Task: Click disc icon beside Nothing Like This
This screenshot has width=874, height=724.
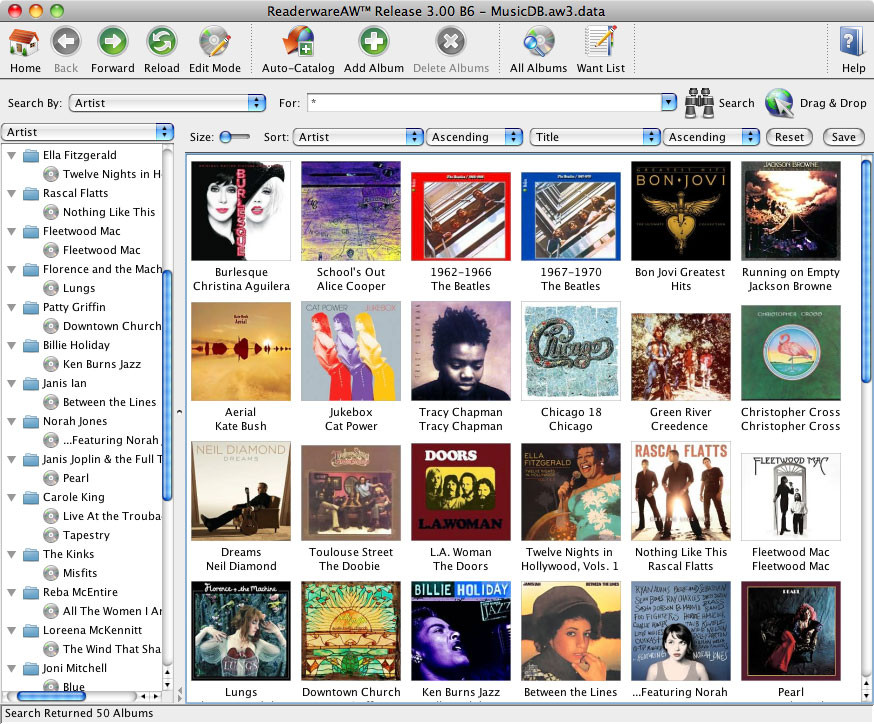Action: coord(51,212)
